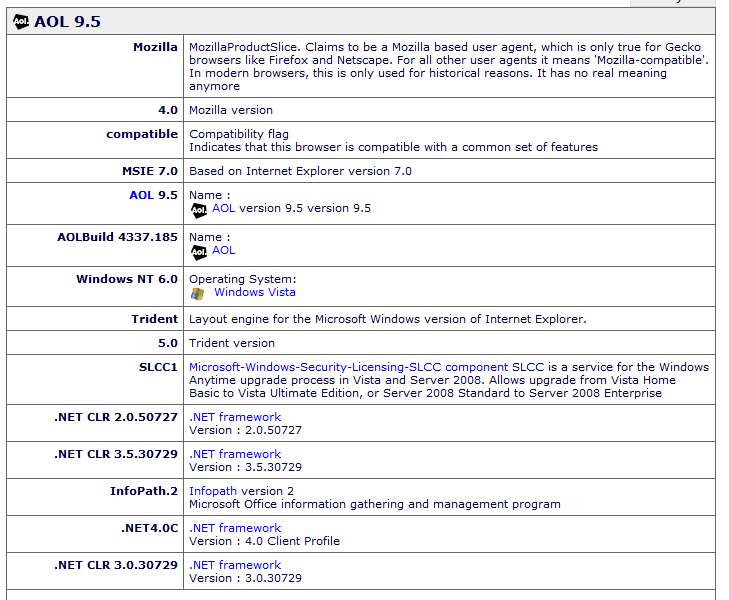This screenshot has width=729, height=600.
Task: Click the Windows NT 6.0 label
Action: (x=127, y=279)
